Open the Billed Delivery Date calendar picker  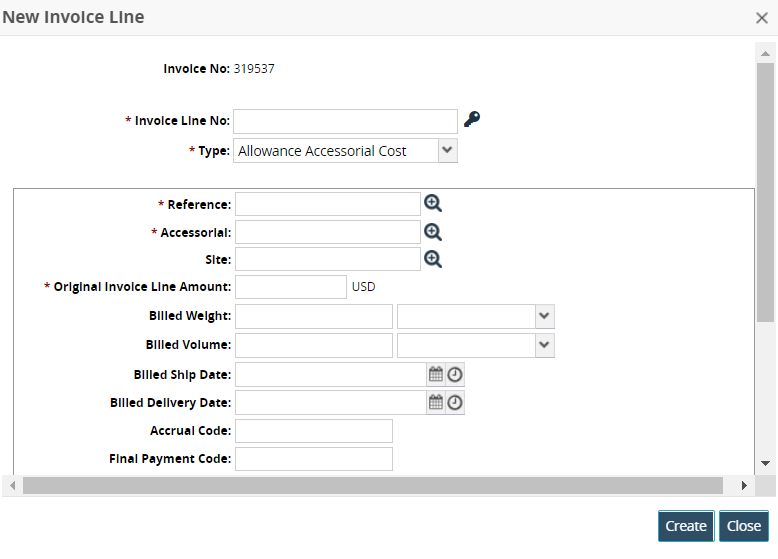436,402
